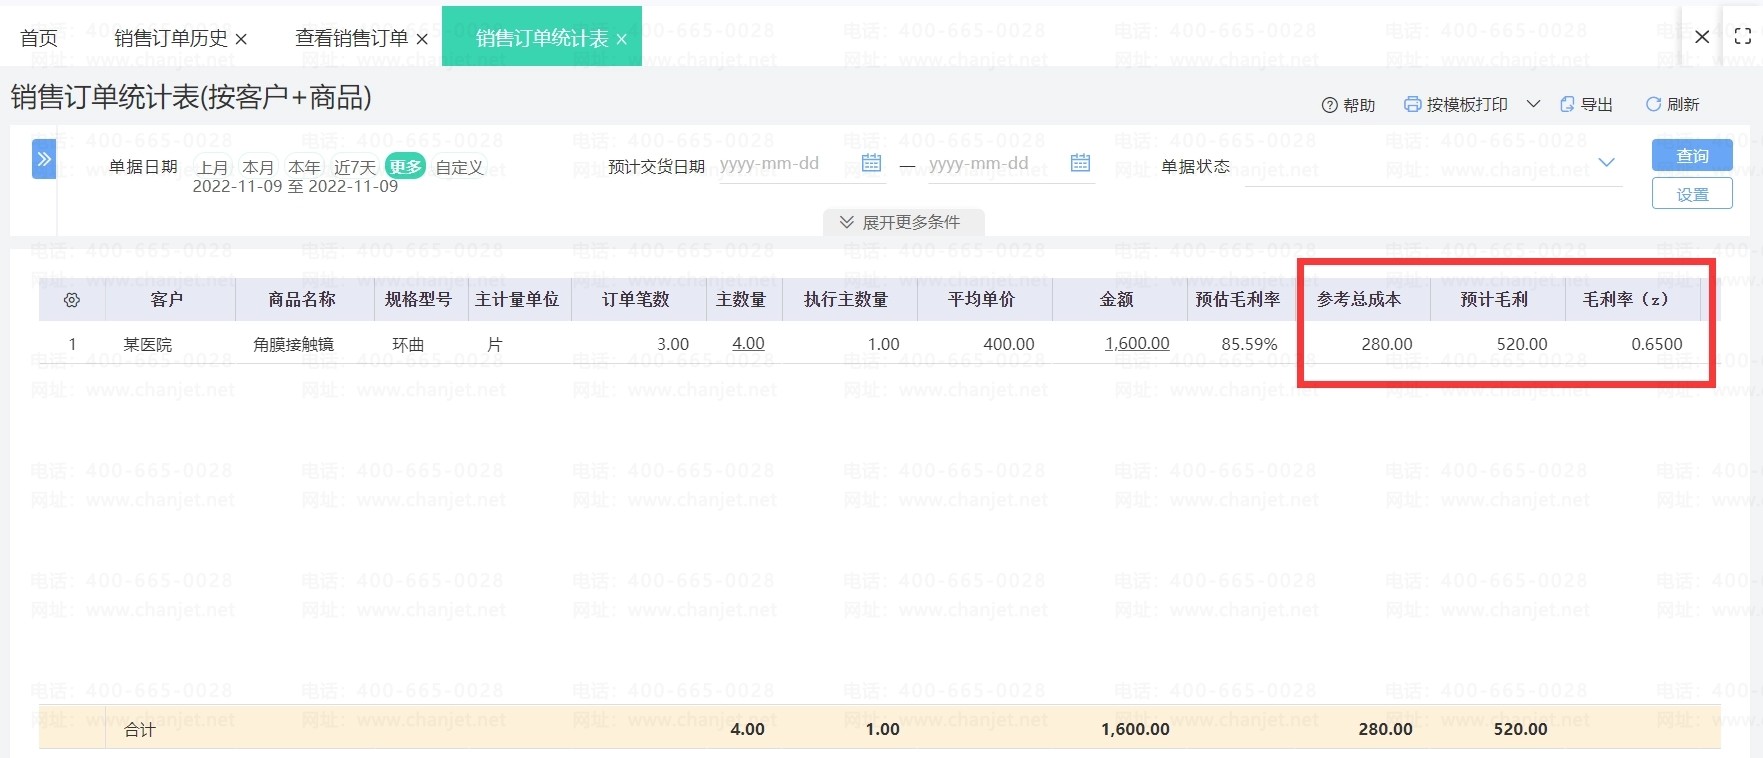The image size is (1763, 758).
Task: Open the end delivery date calendar icon
Action: tap(1080, 163)
